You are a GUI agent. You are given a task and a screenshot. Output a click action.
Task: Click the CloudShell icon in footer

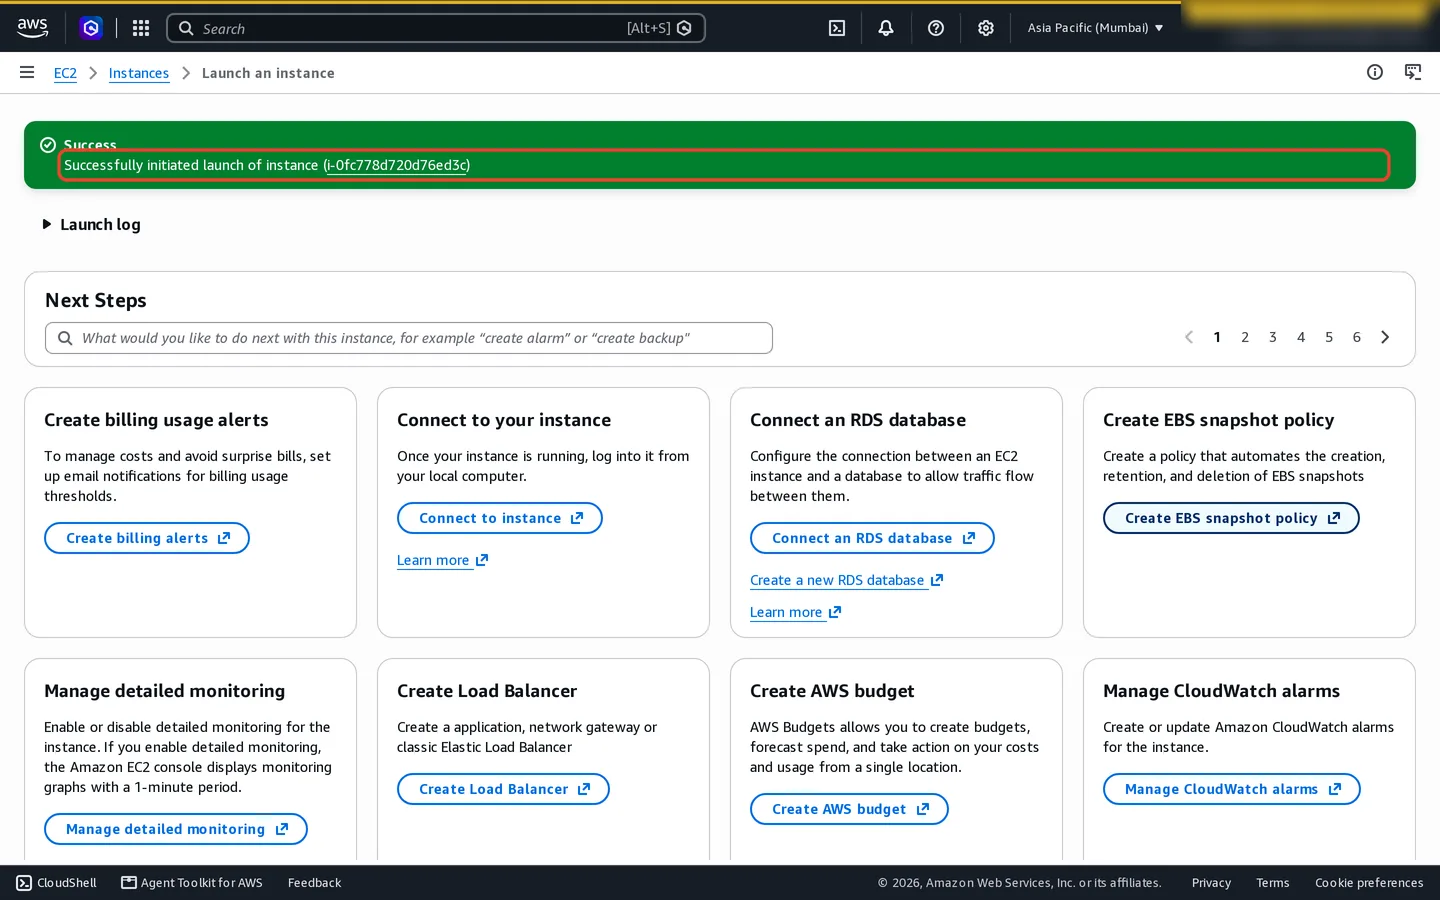click(24, 883)
